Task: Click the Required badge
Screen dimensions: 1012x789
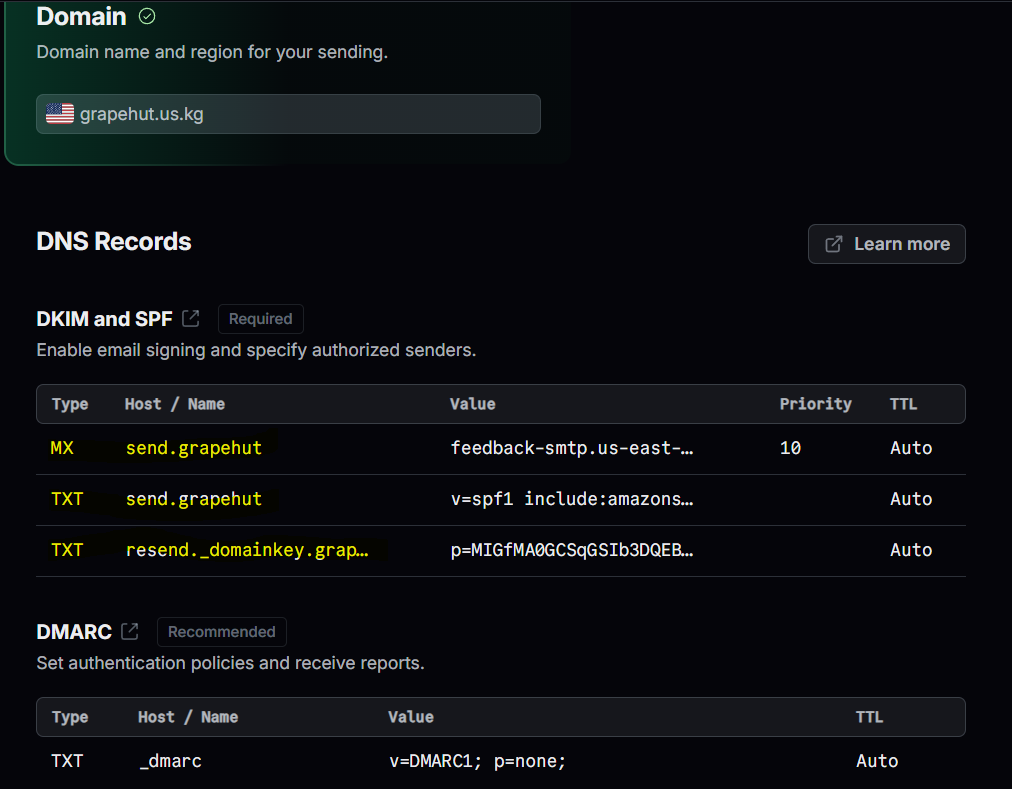Action: pos(260,319)
